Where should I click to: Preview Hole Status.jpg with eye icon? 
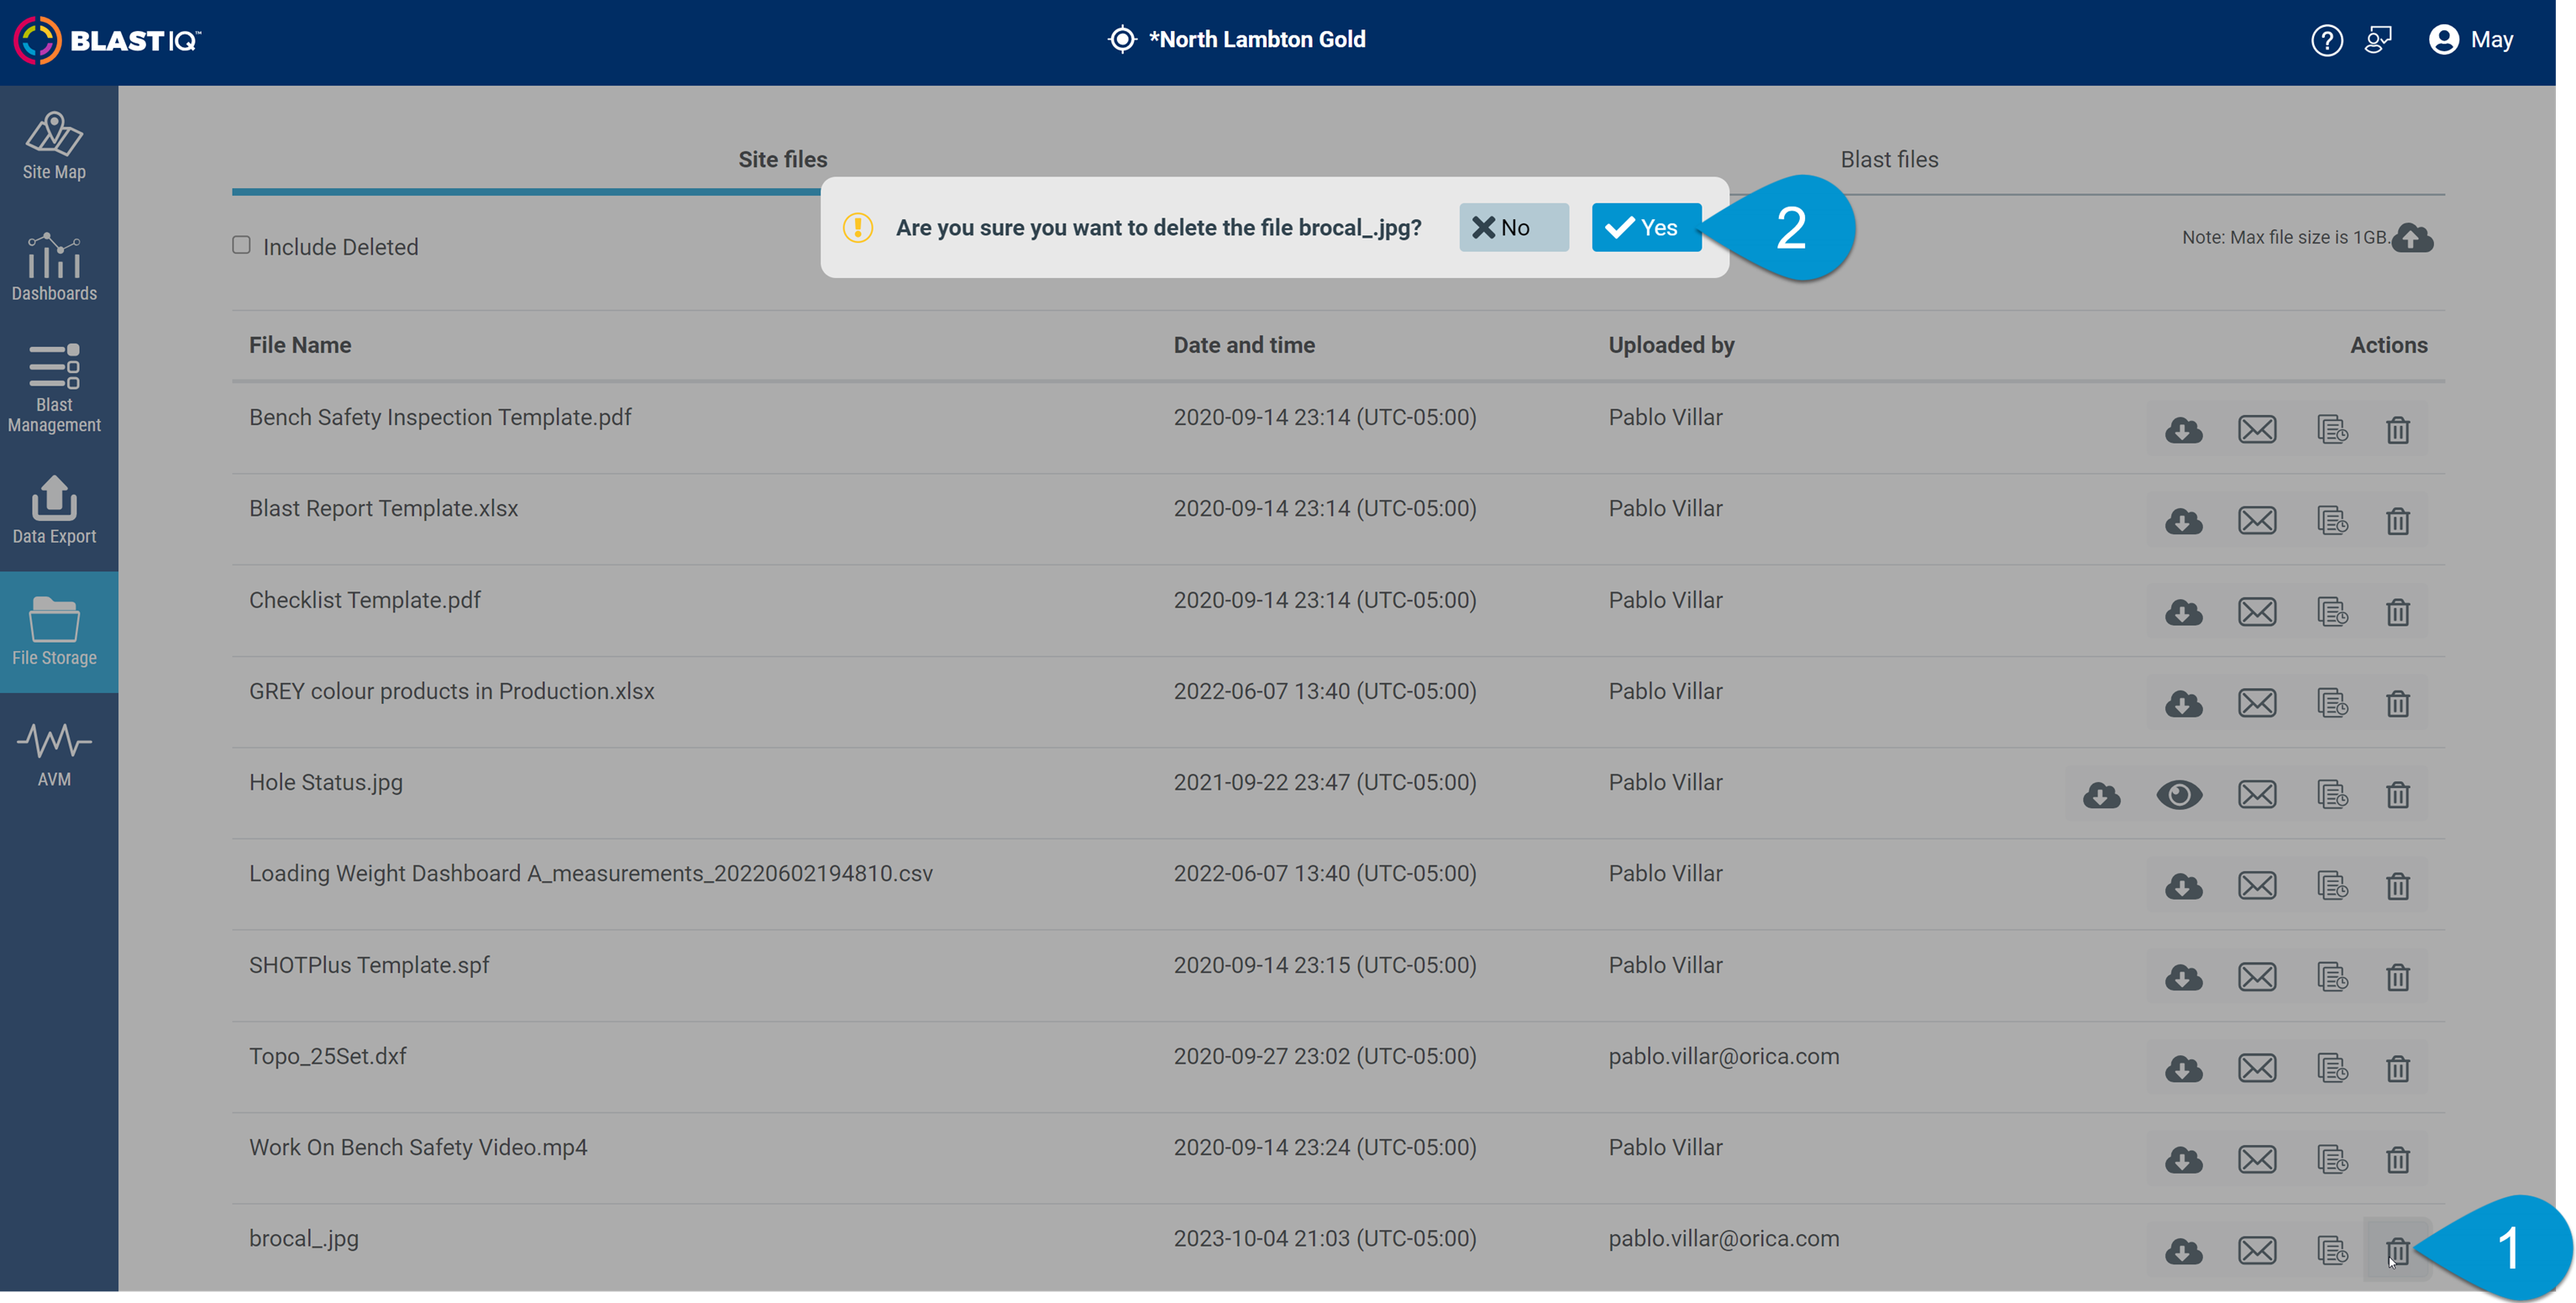point(2179,795)
